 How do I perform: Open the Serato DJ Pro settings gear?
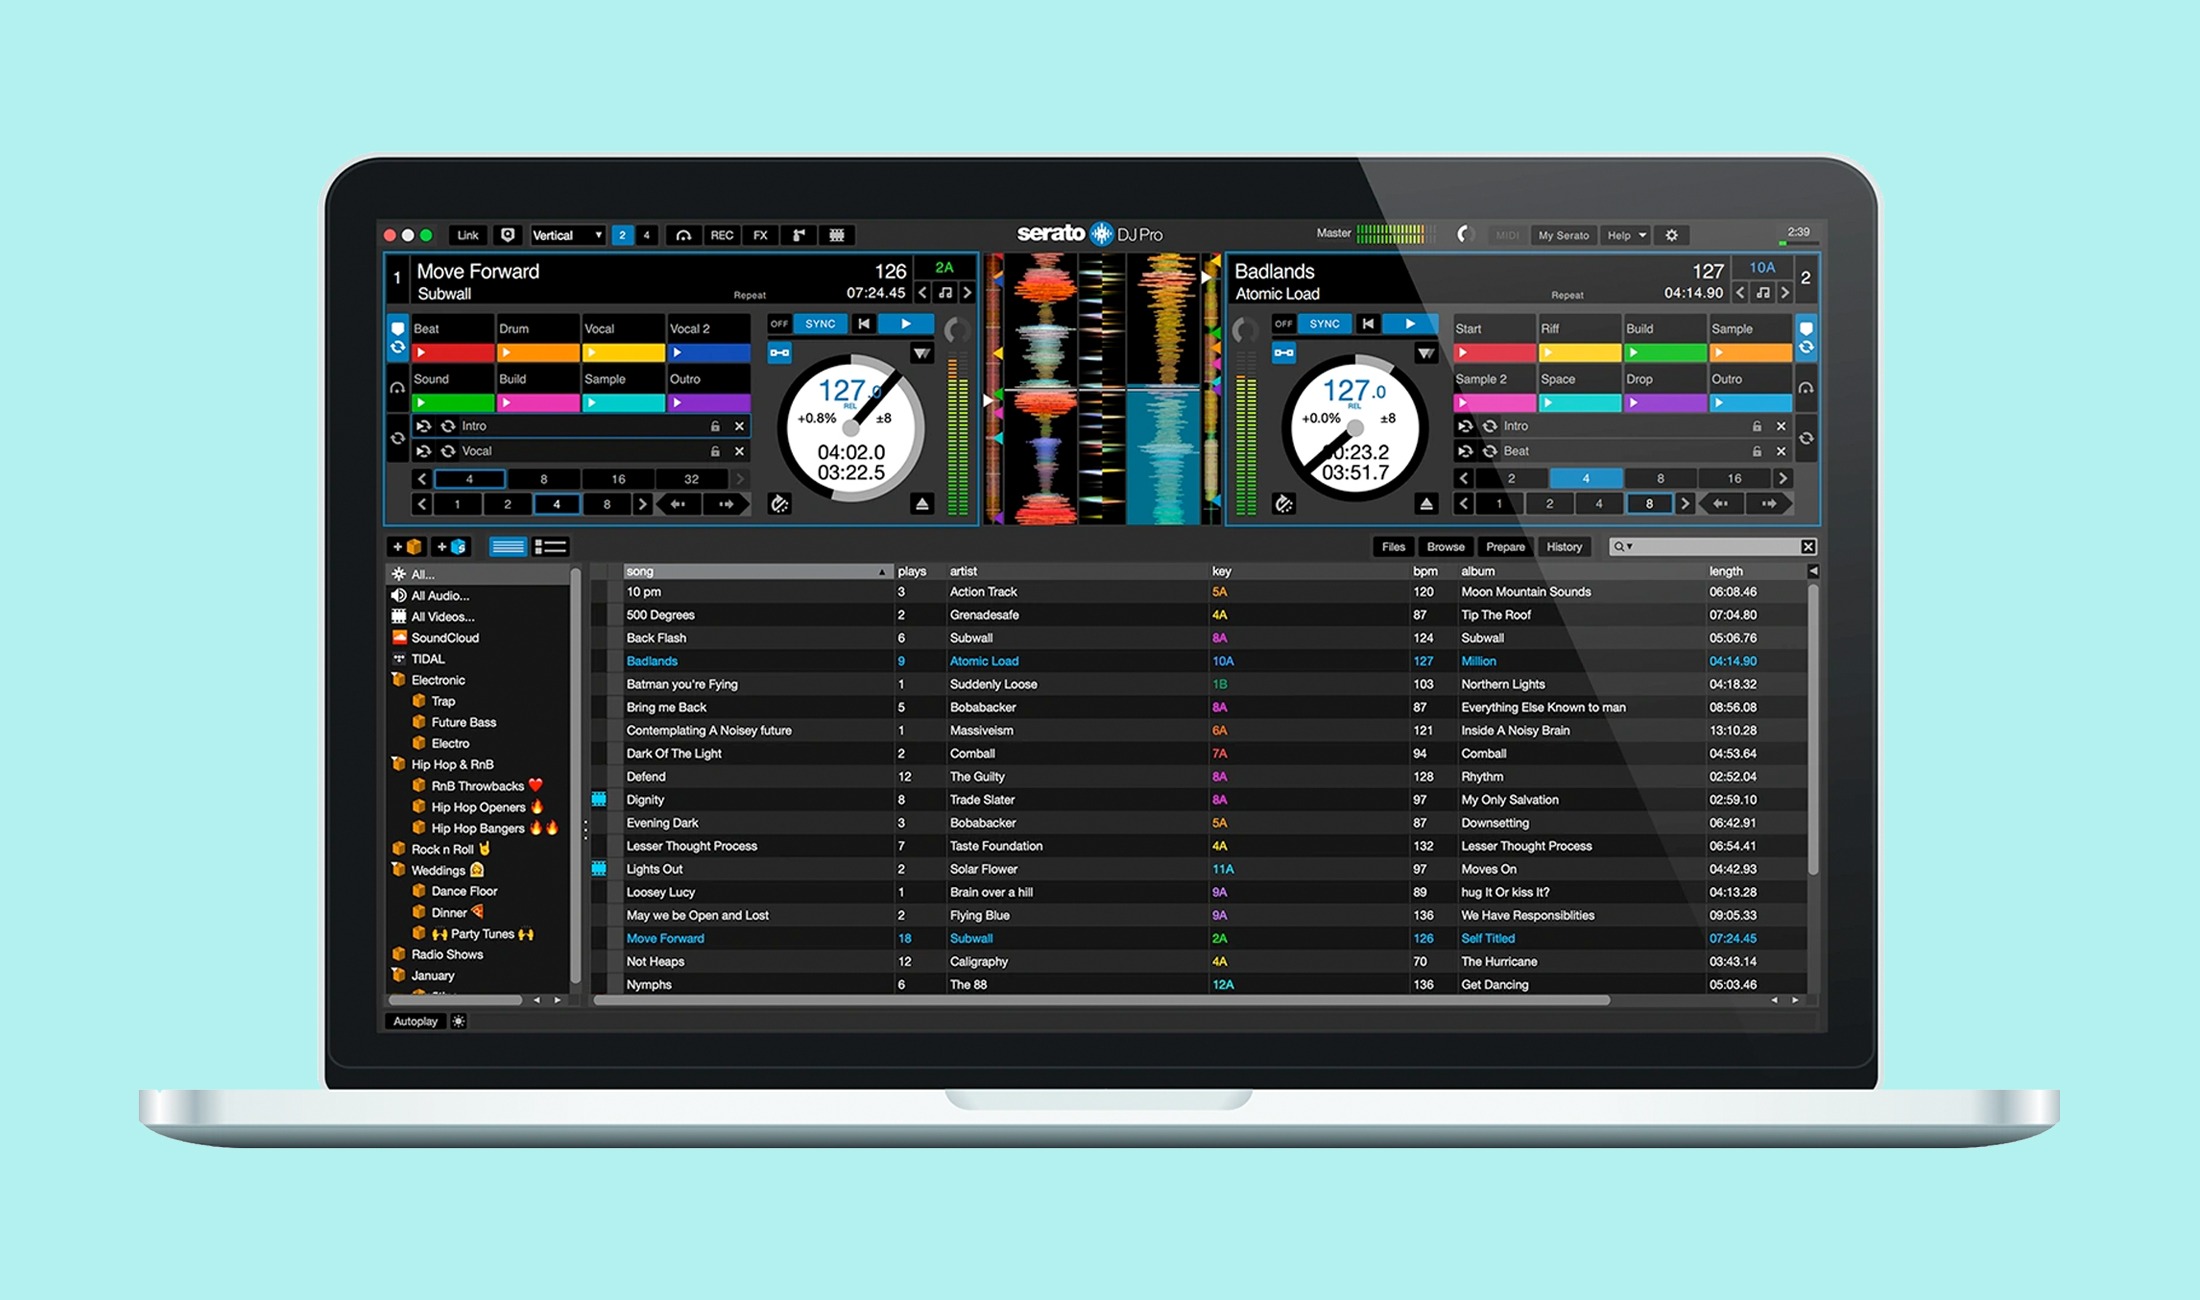point(1672,235)
